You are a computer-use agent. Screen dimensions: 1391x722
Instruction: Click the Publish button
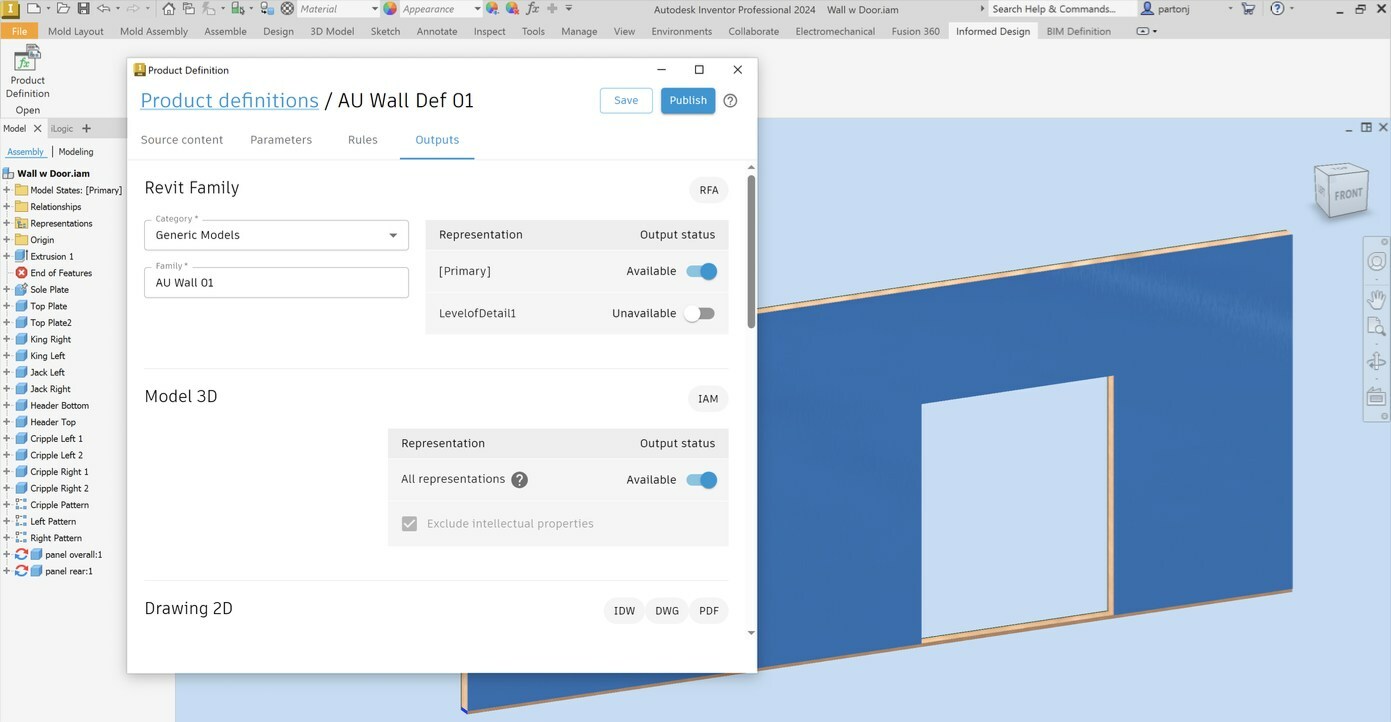[688, 100]
